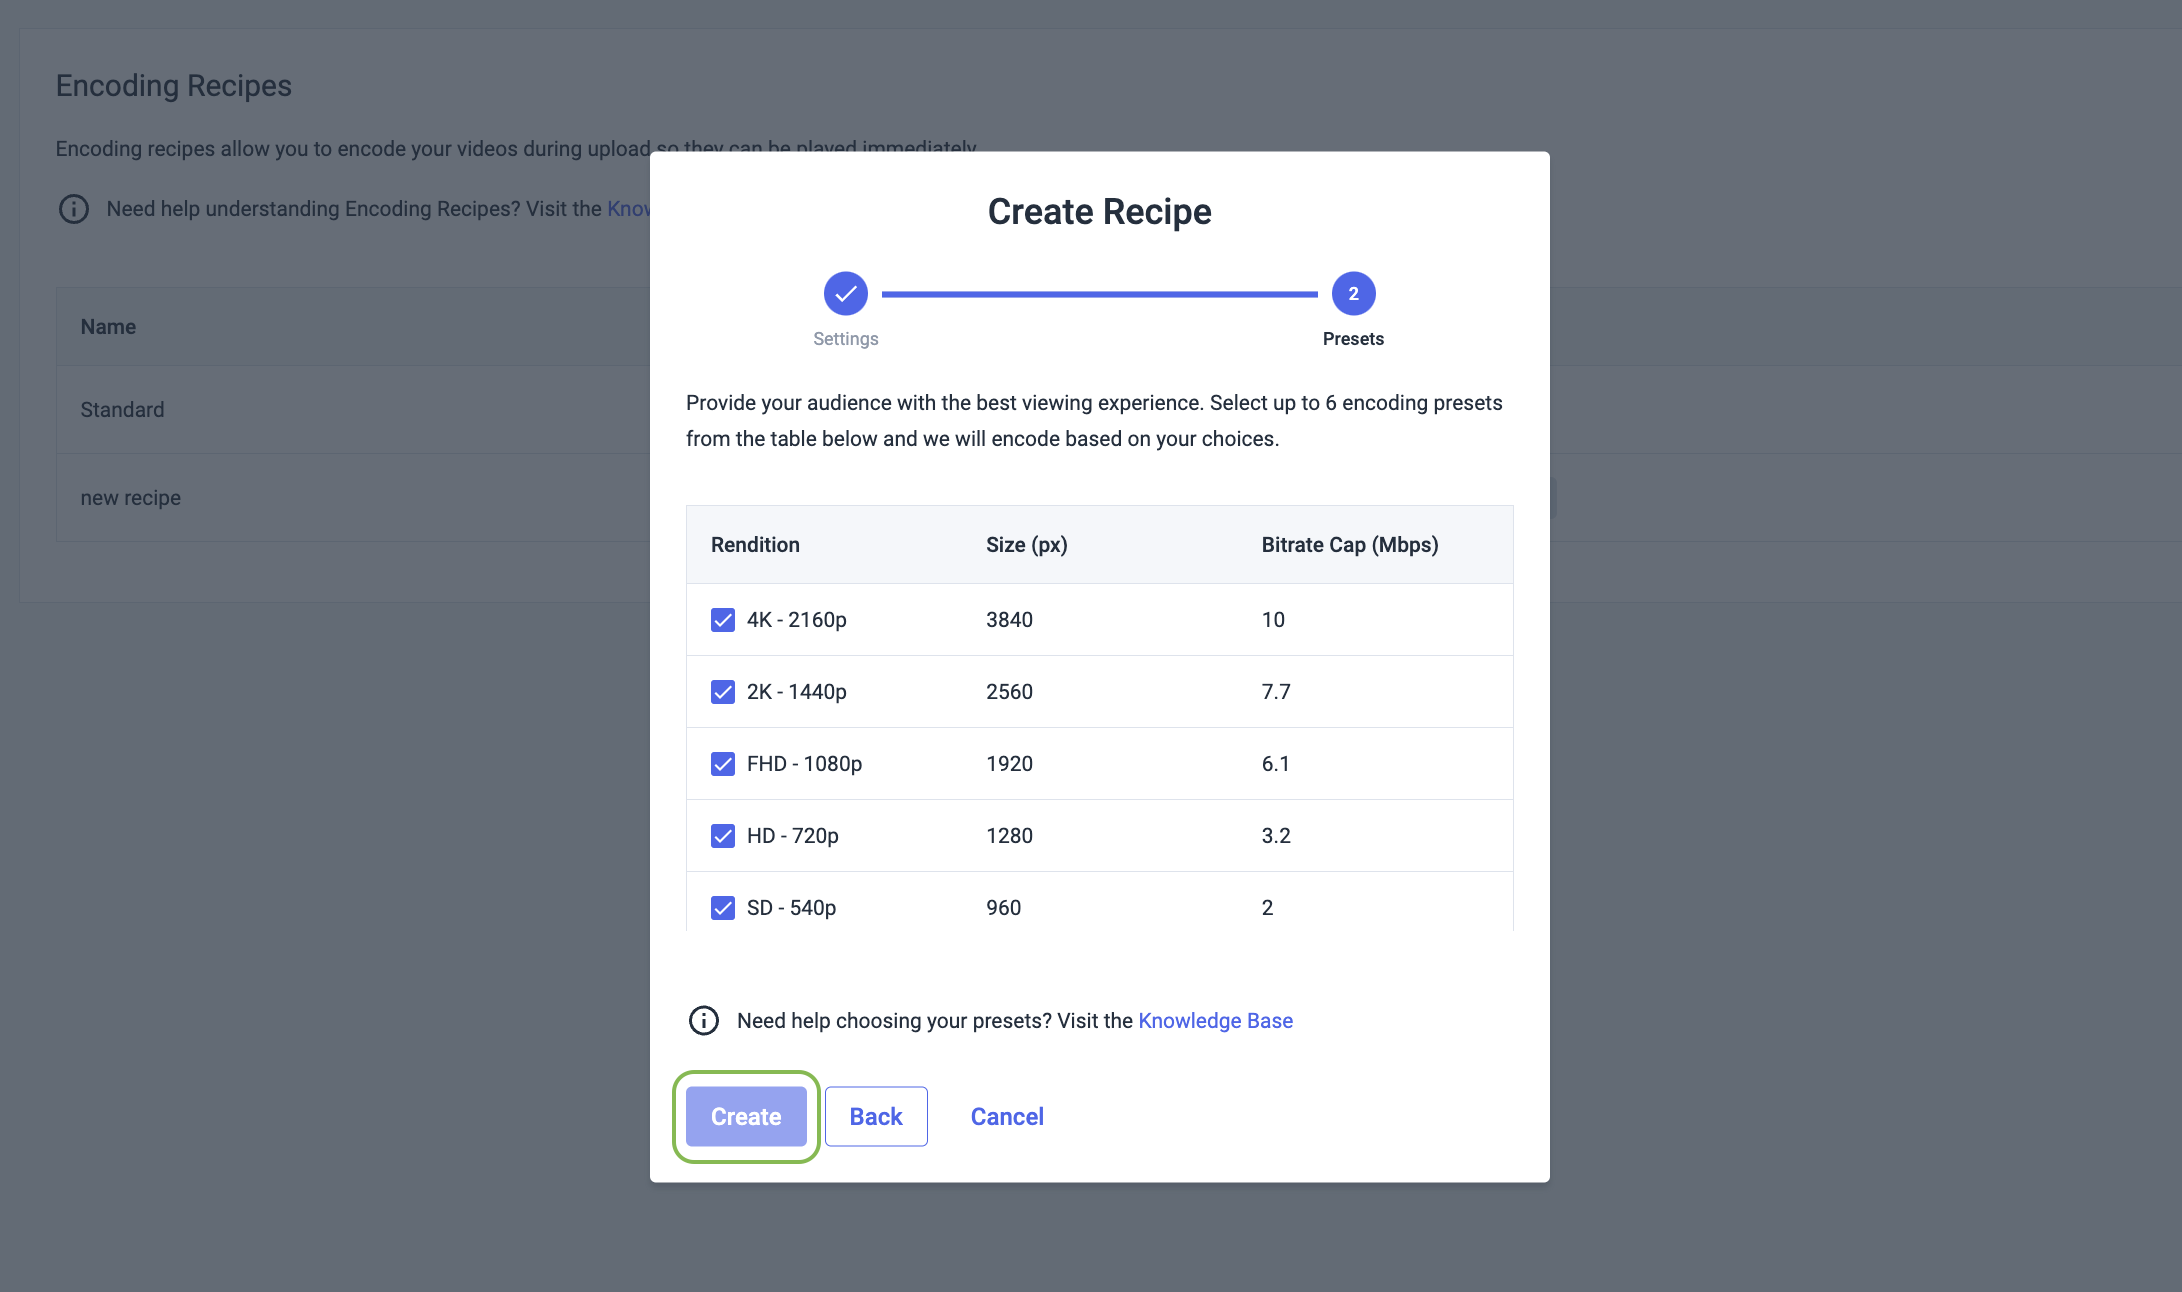Click the progress line between steps
The width and height of the screenshot is (2182, 1292).
coord(1099,294)
